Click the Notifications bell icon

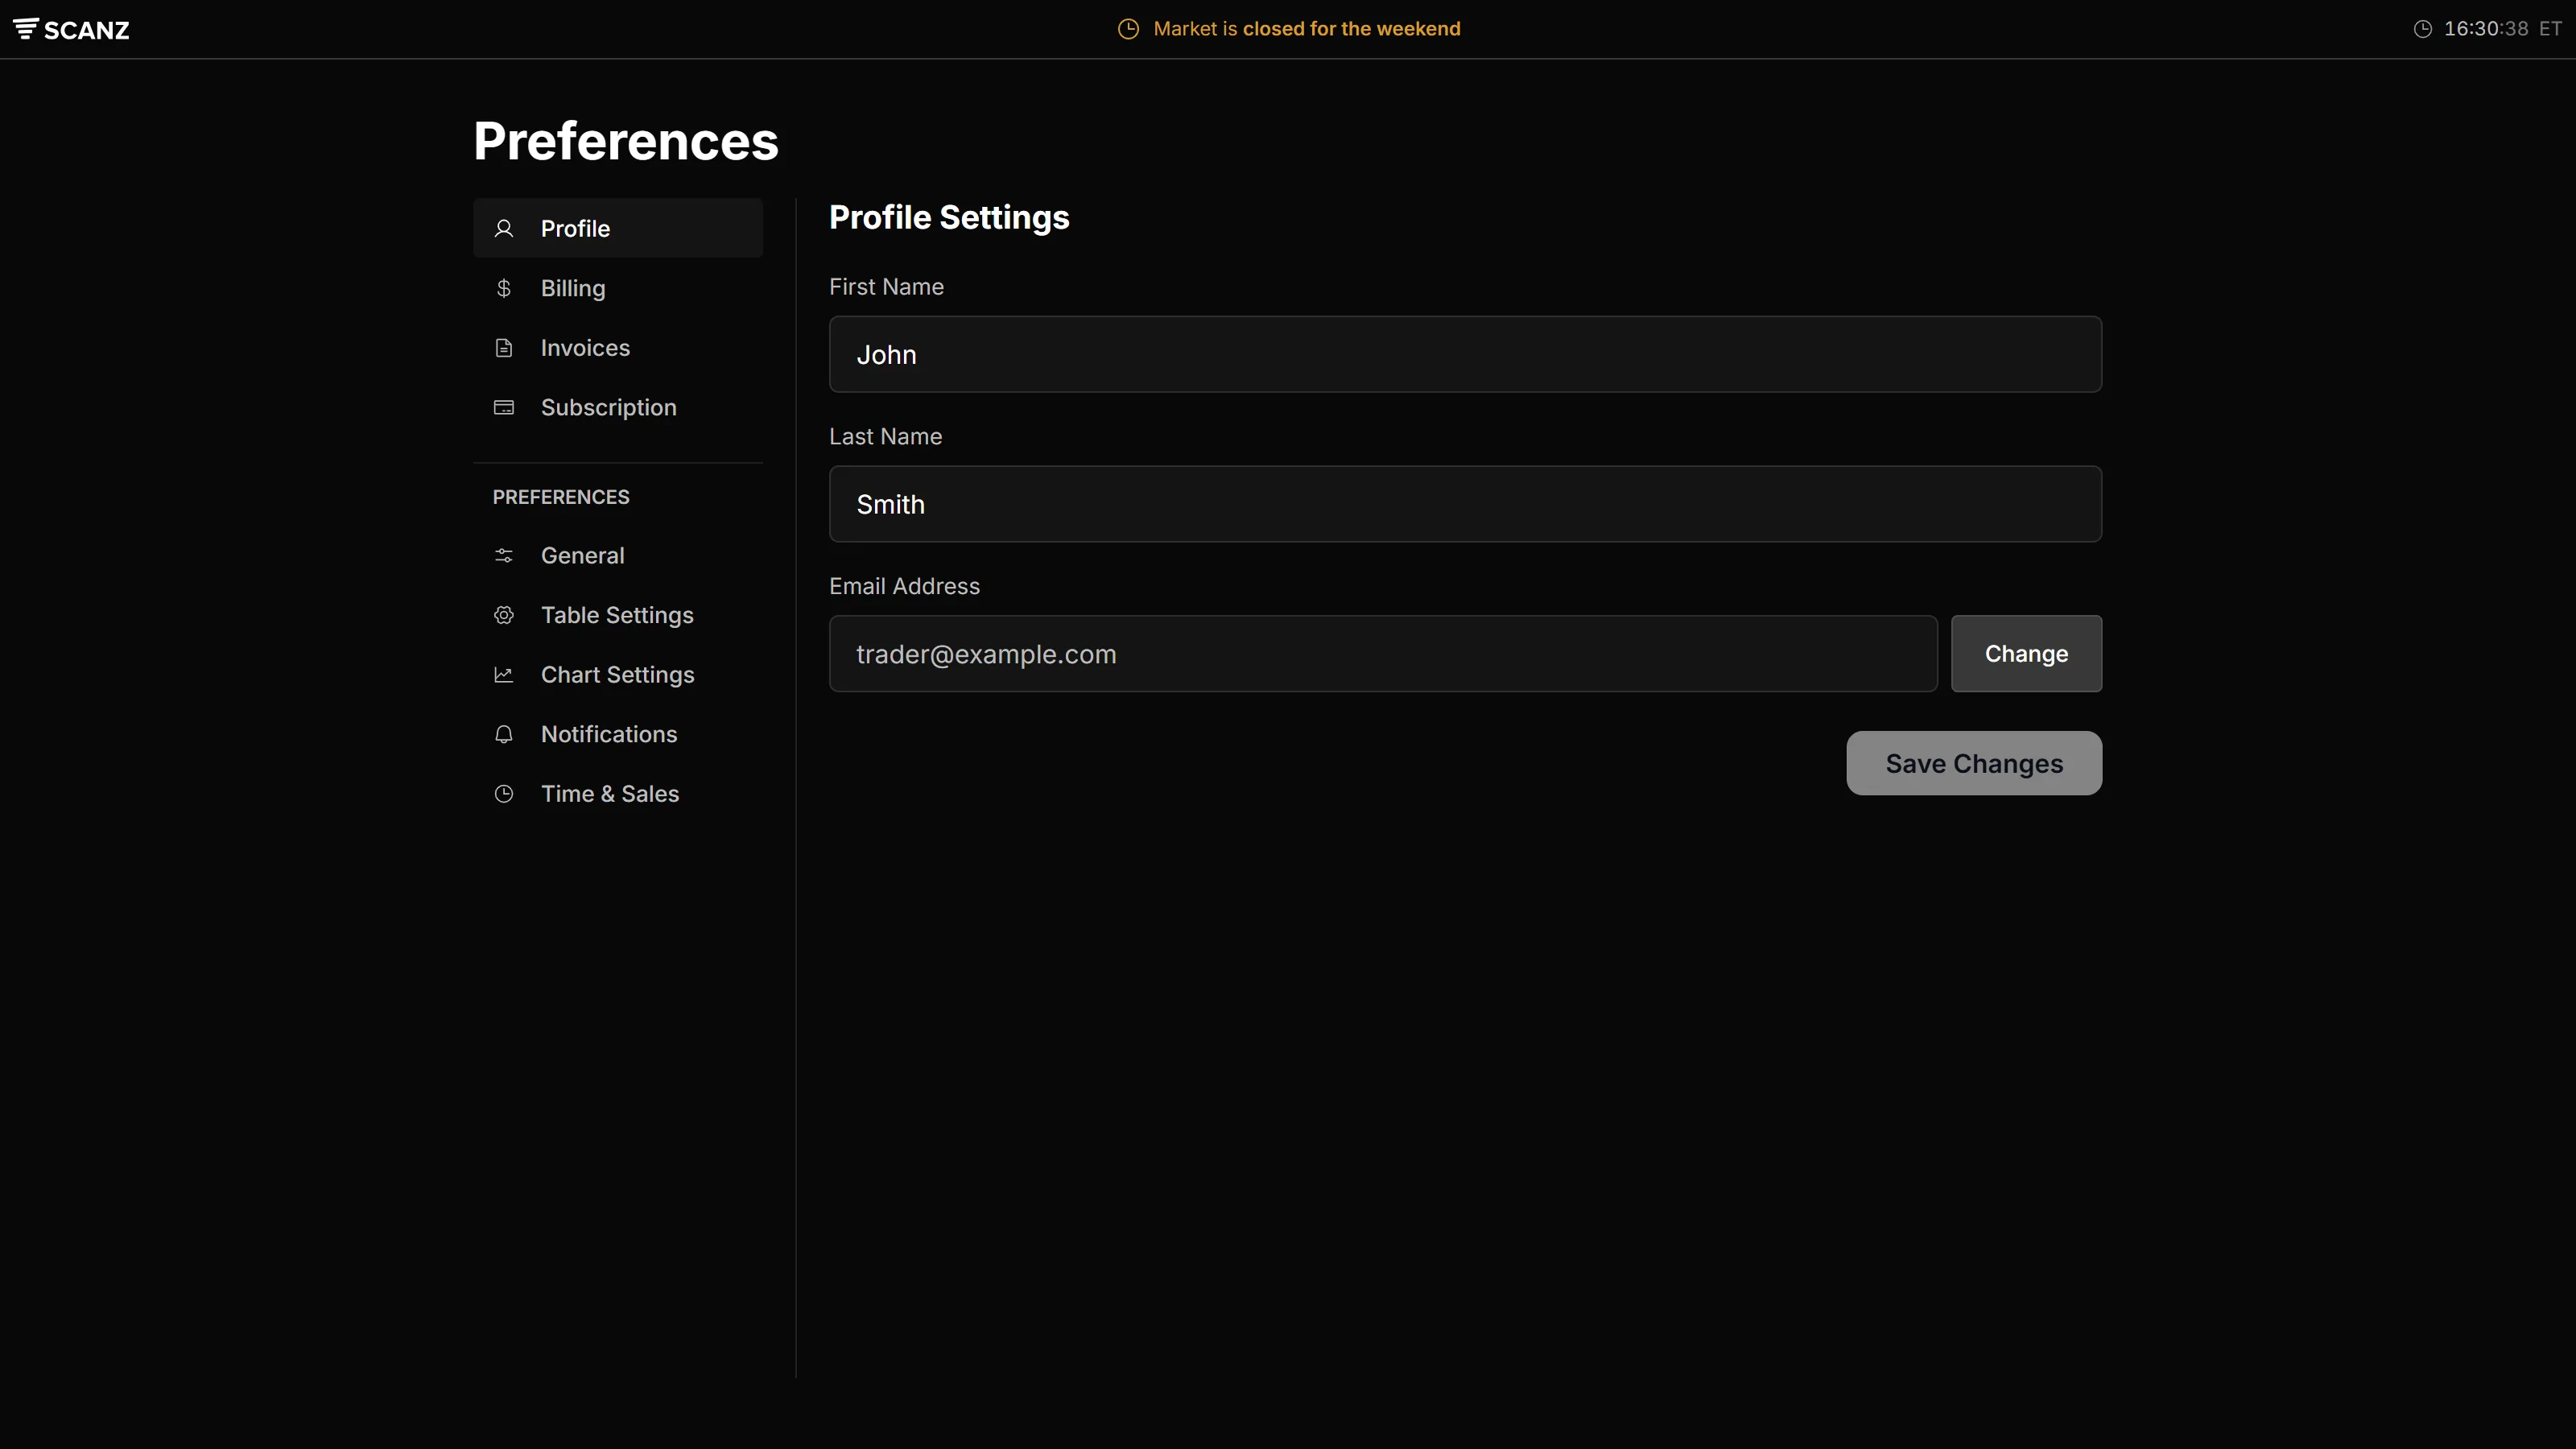[504, 734]
